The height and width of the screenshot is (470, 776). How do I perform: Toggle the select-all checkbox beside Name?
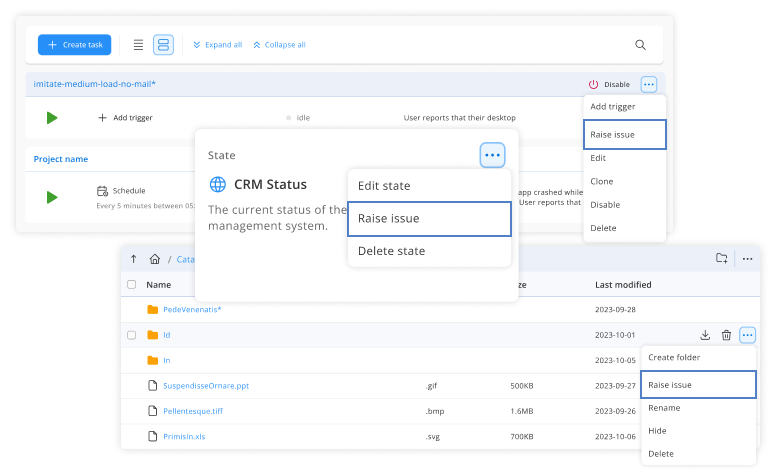point(132,284)
